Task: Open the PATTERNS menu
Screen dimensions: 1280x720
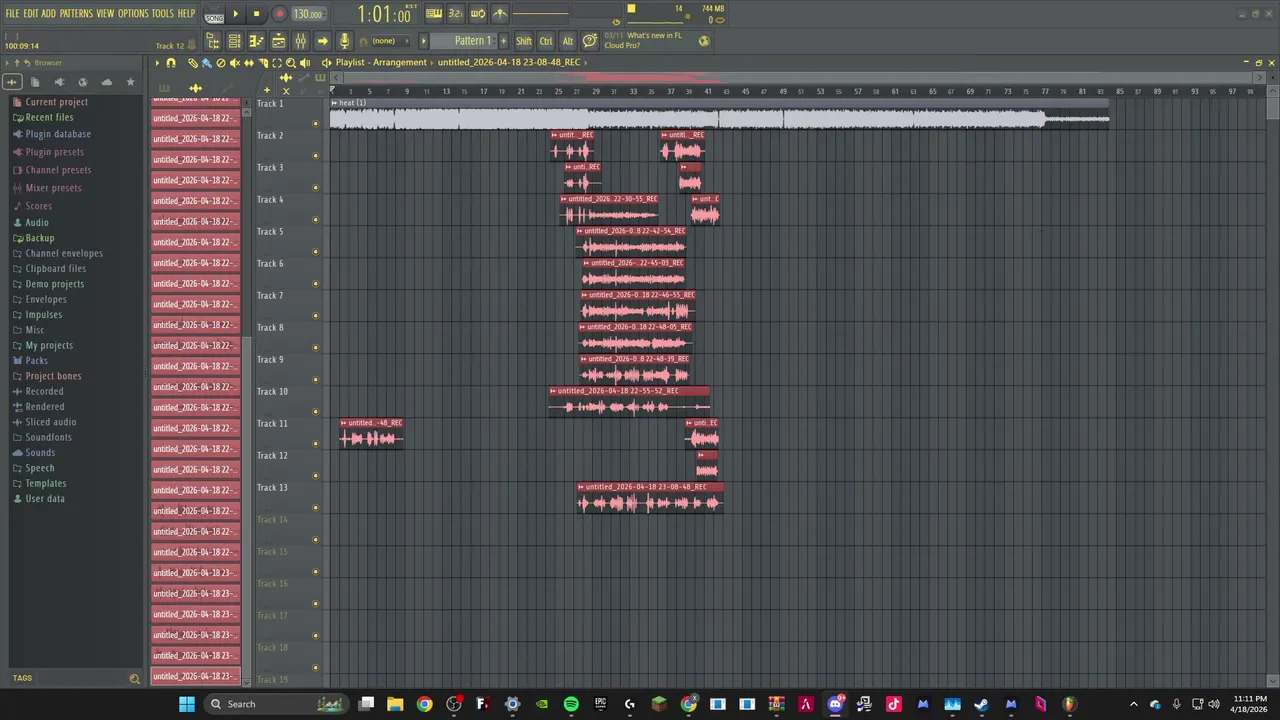Action: tap(76, 13)
